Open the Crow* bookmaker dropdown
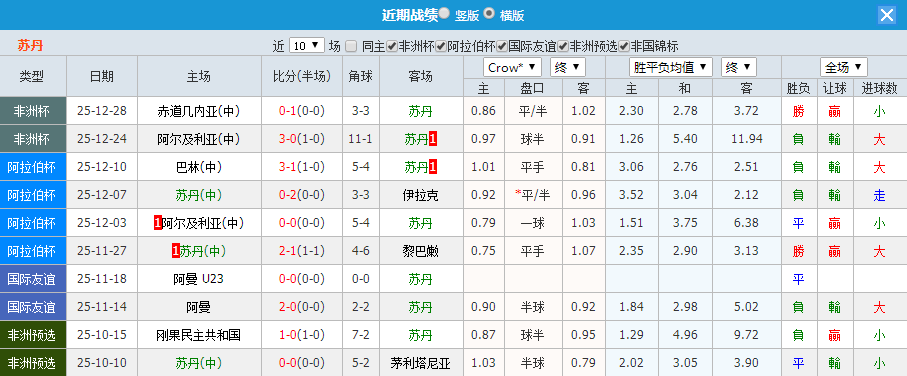This screenshot has width=907, height=376. (x=512, y=67)
